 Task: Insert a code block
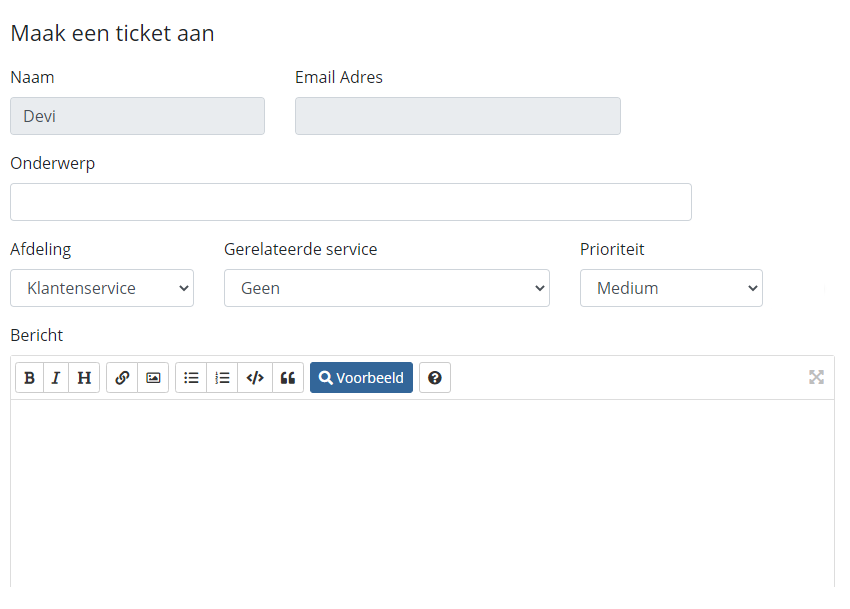point(255,377)
